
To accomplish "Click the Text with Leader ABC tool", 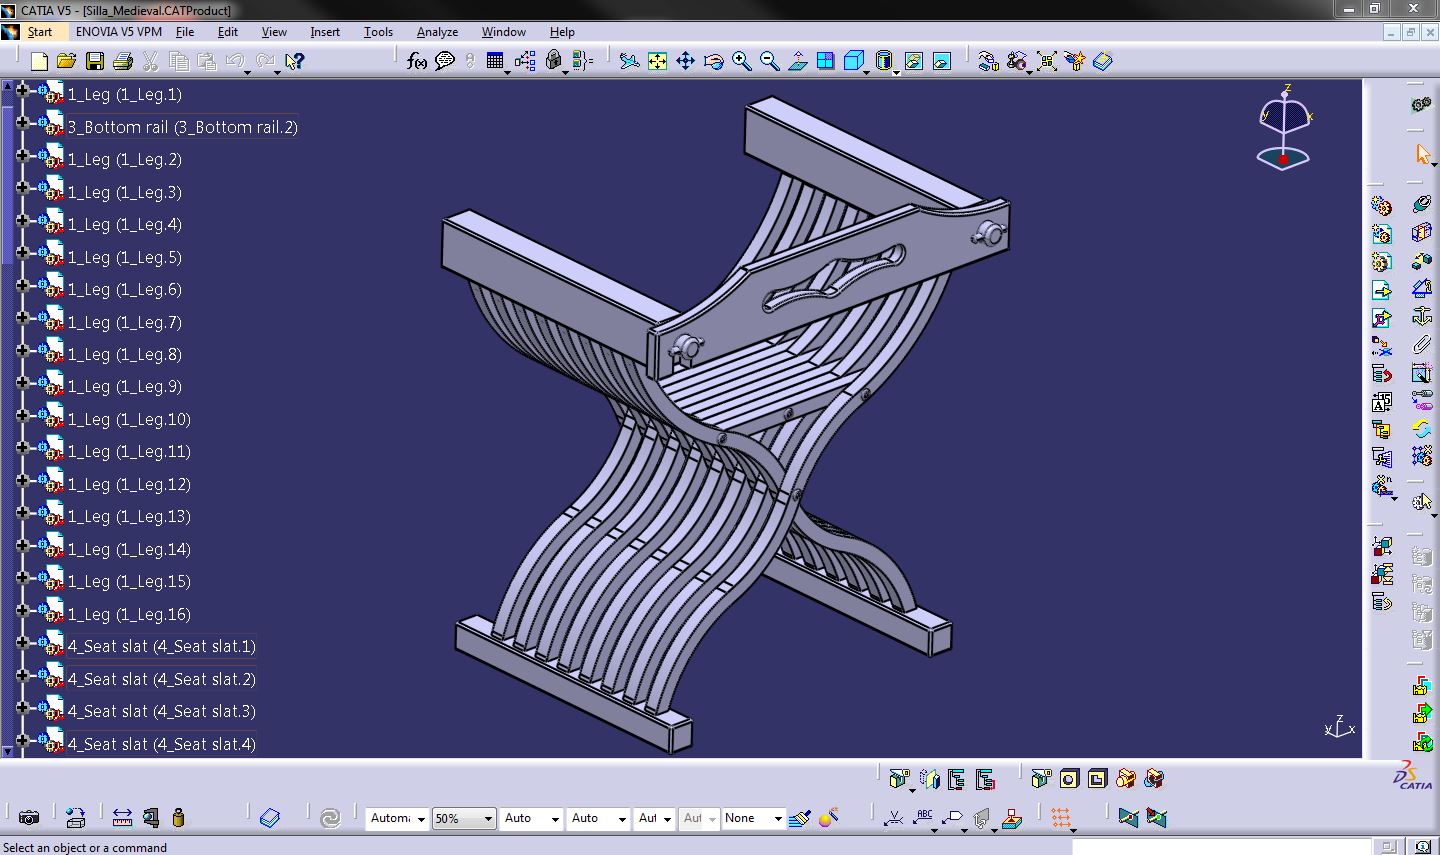I will click(924, 818).
